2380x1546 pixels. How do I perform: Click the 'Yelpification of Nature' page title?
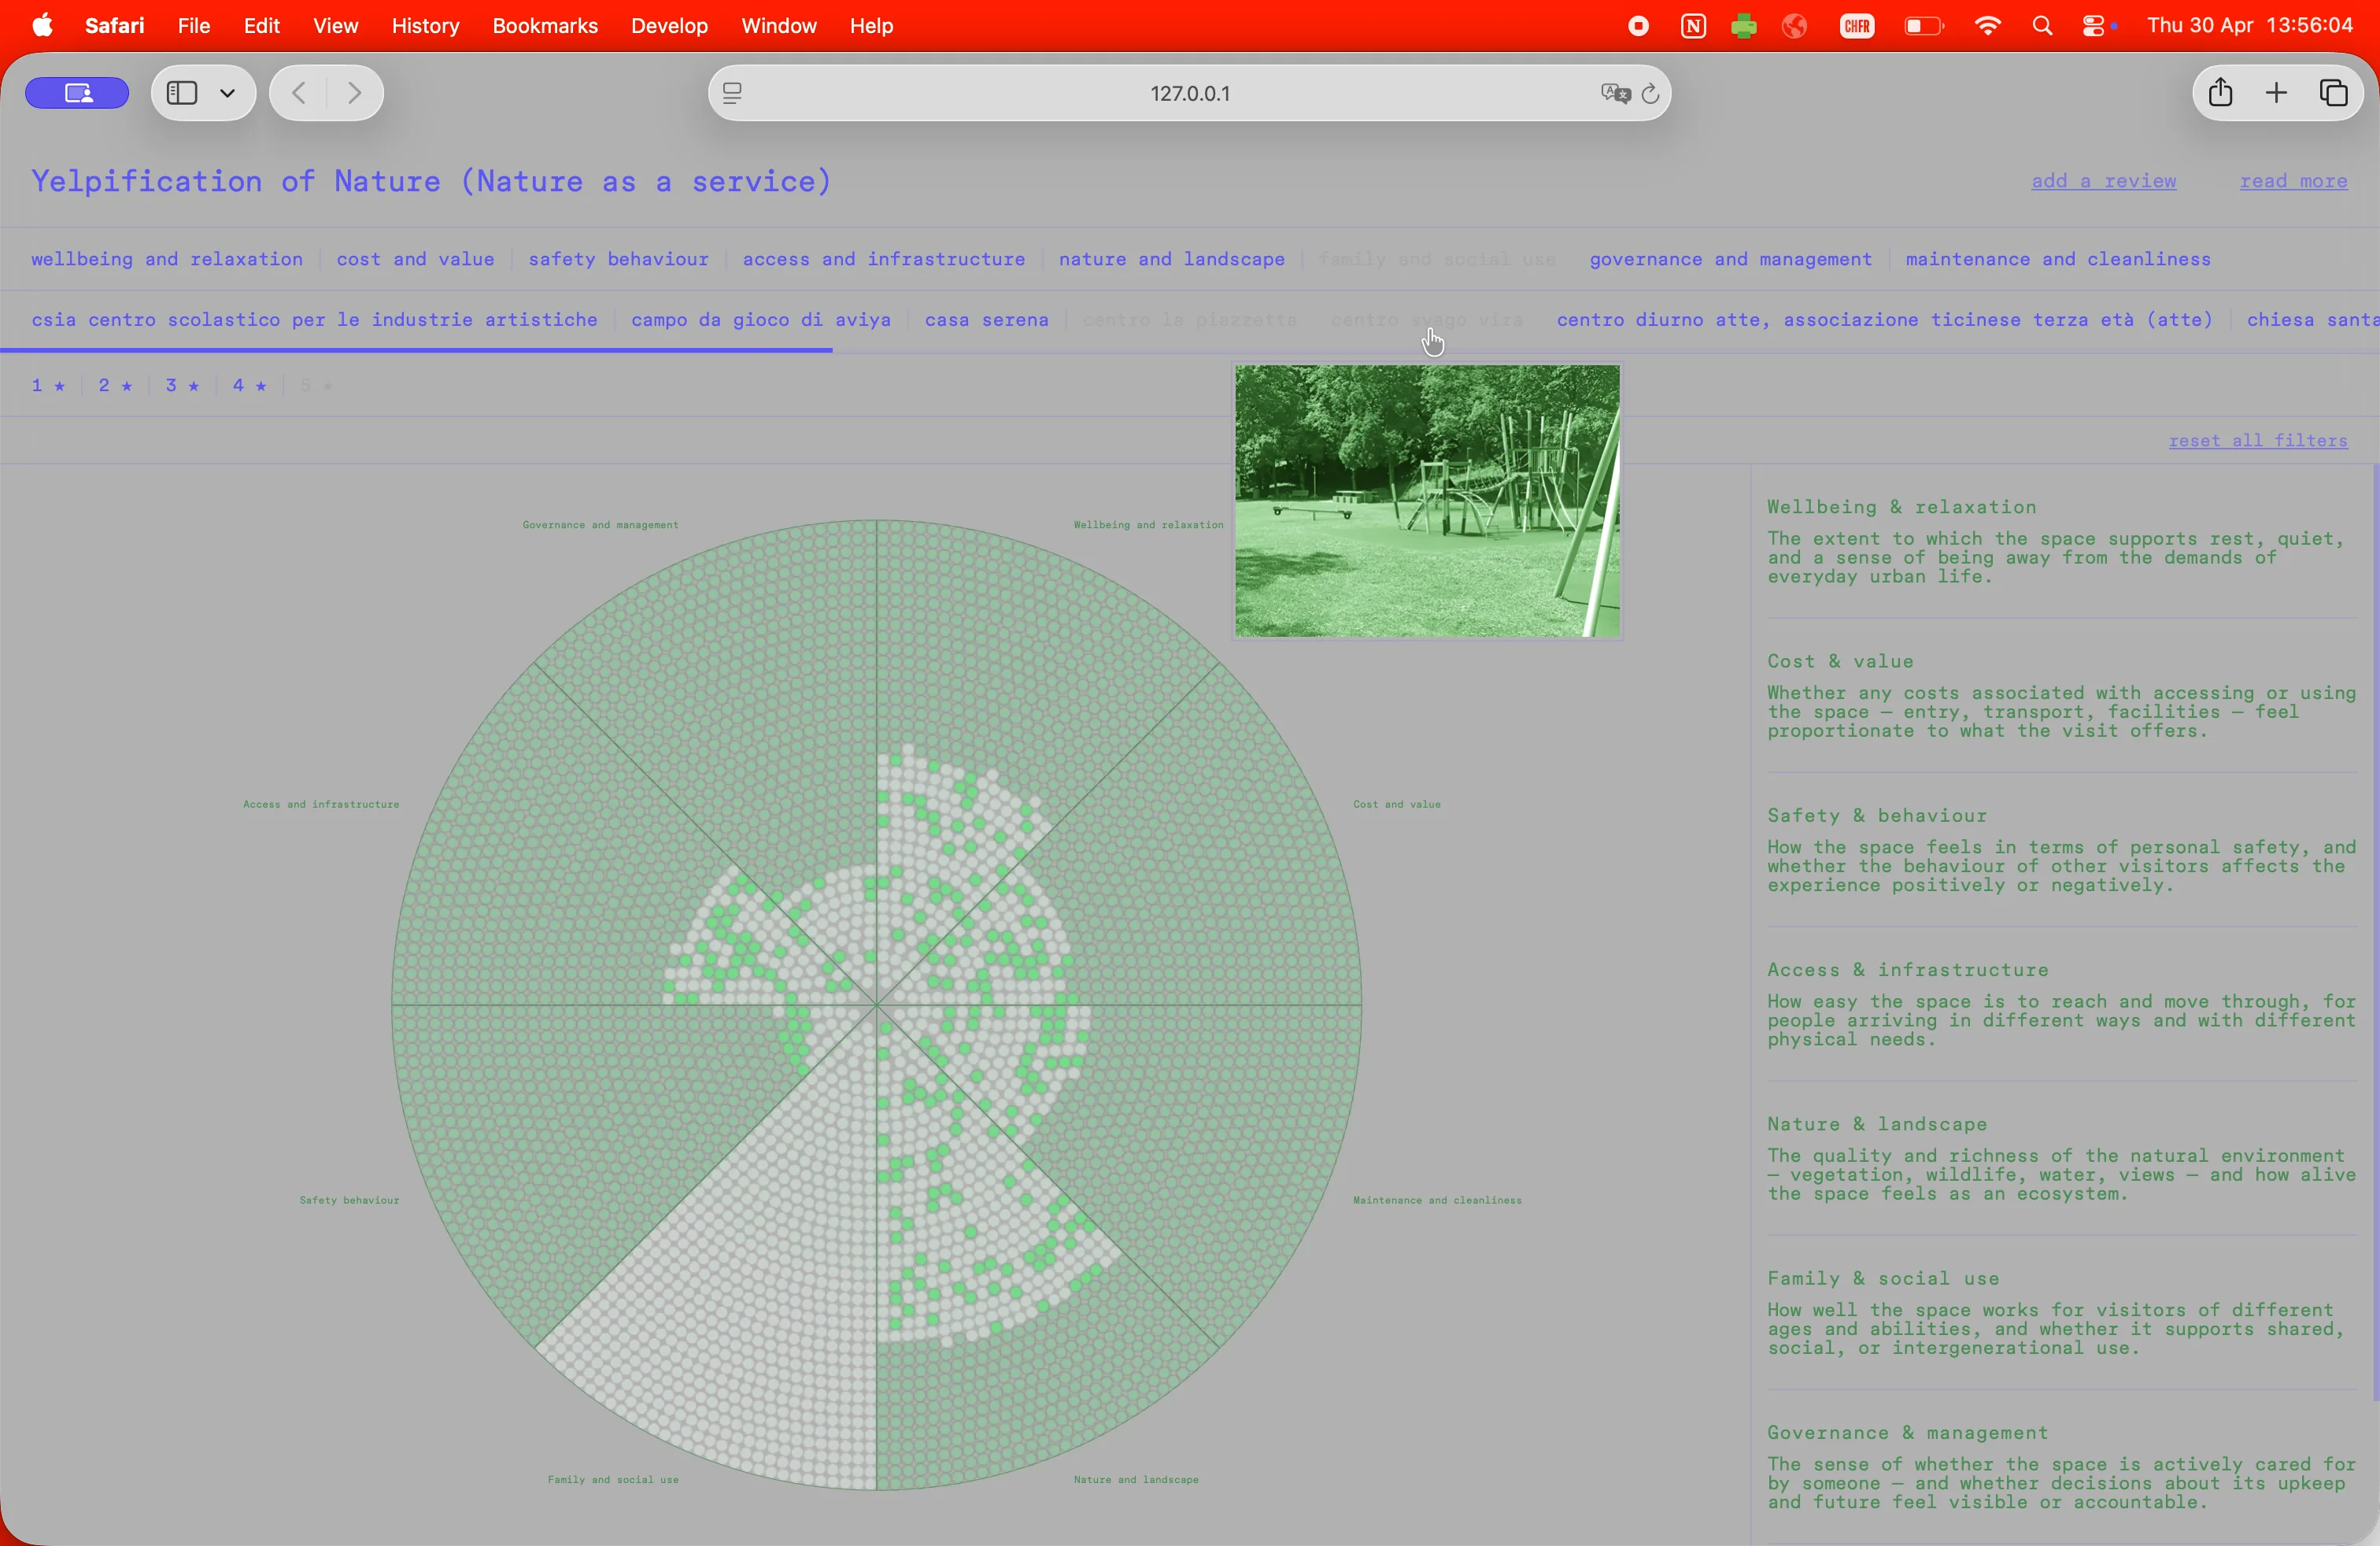point(431,181)
